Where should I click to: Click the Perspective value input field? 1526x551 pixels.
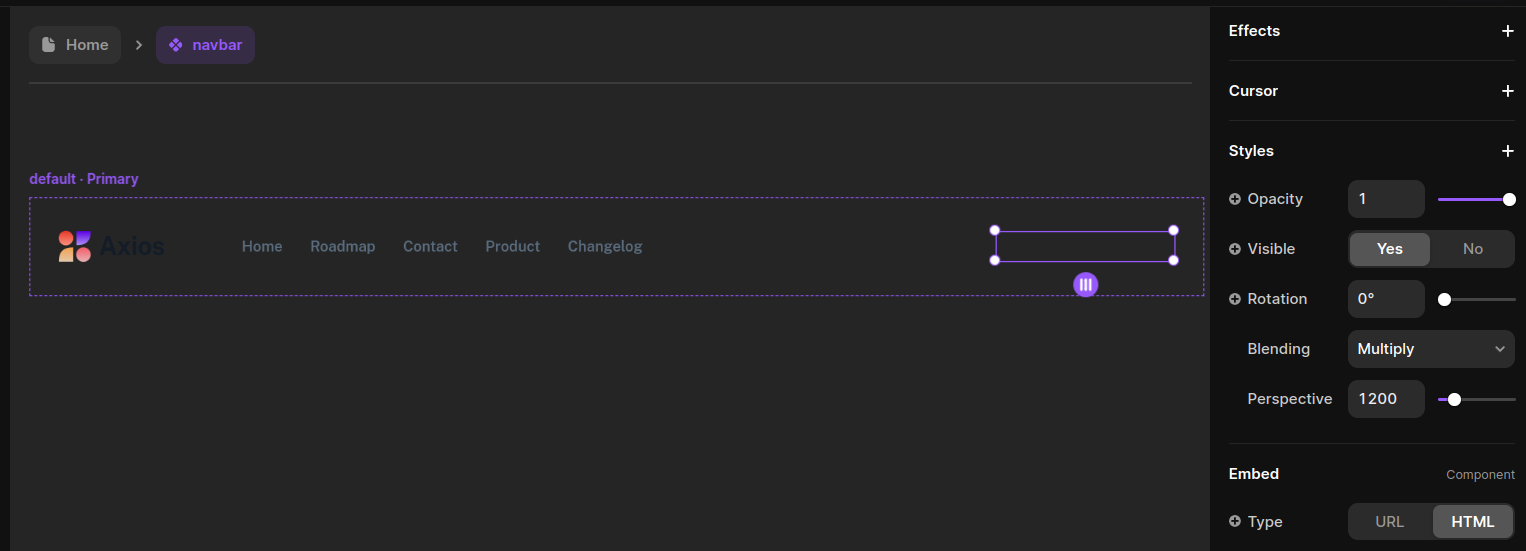tap(1385, 399)
